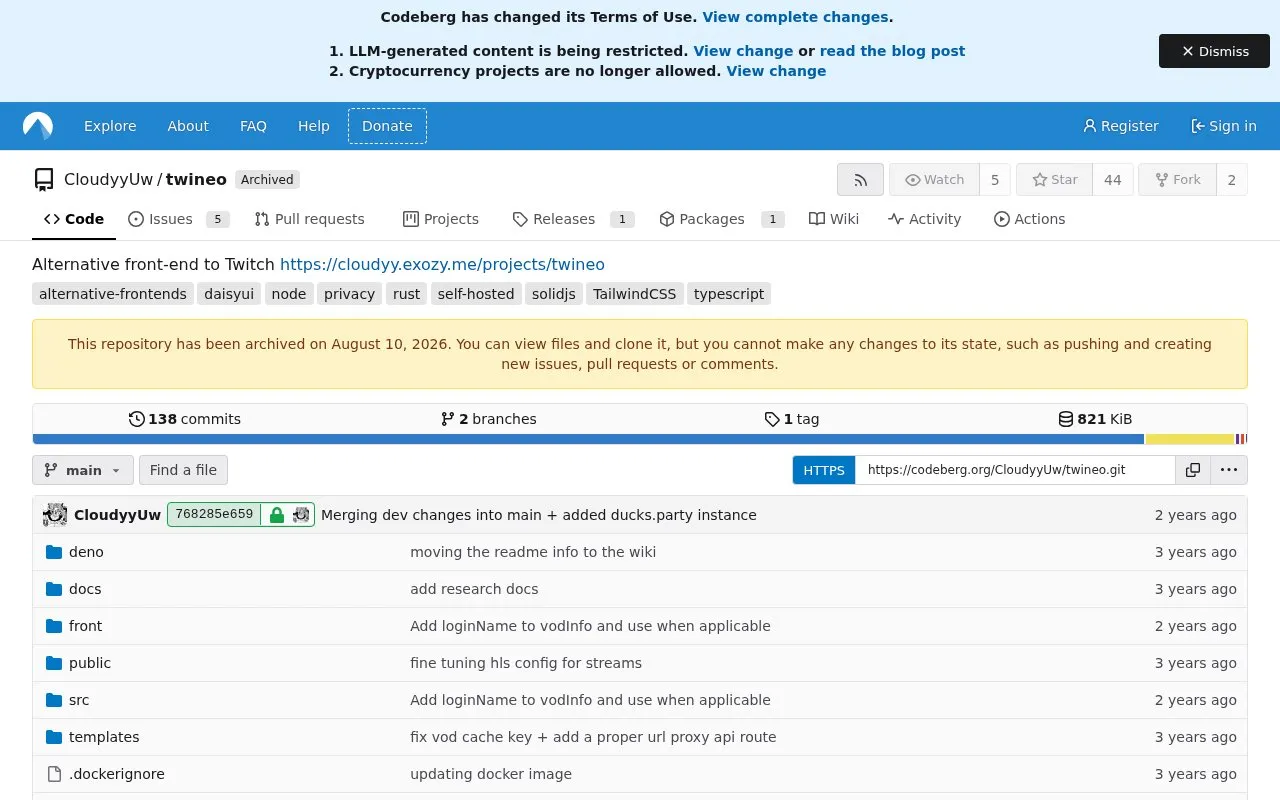1280x800 pixels.
Task: Open the Projects tab
Action: [441, 219]
